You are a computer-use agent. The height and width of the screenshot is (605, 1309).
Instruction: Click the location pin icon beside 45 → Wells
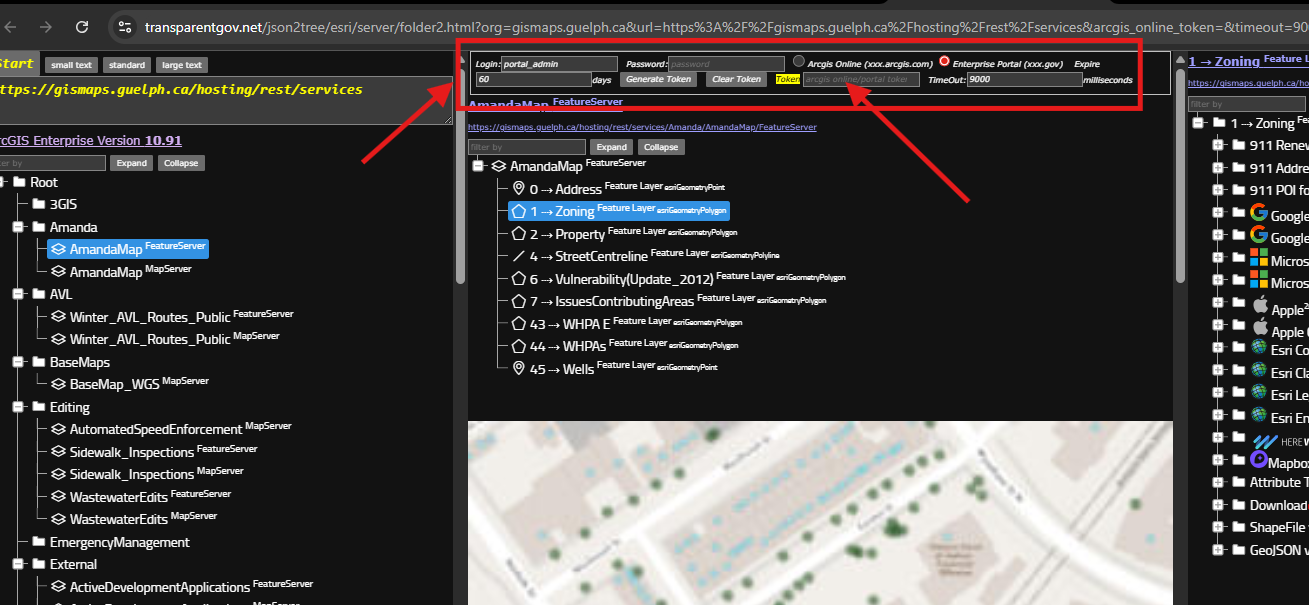(x=518, y=368)
